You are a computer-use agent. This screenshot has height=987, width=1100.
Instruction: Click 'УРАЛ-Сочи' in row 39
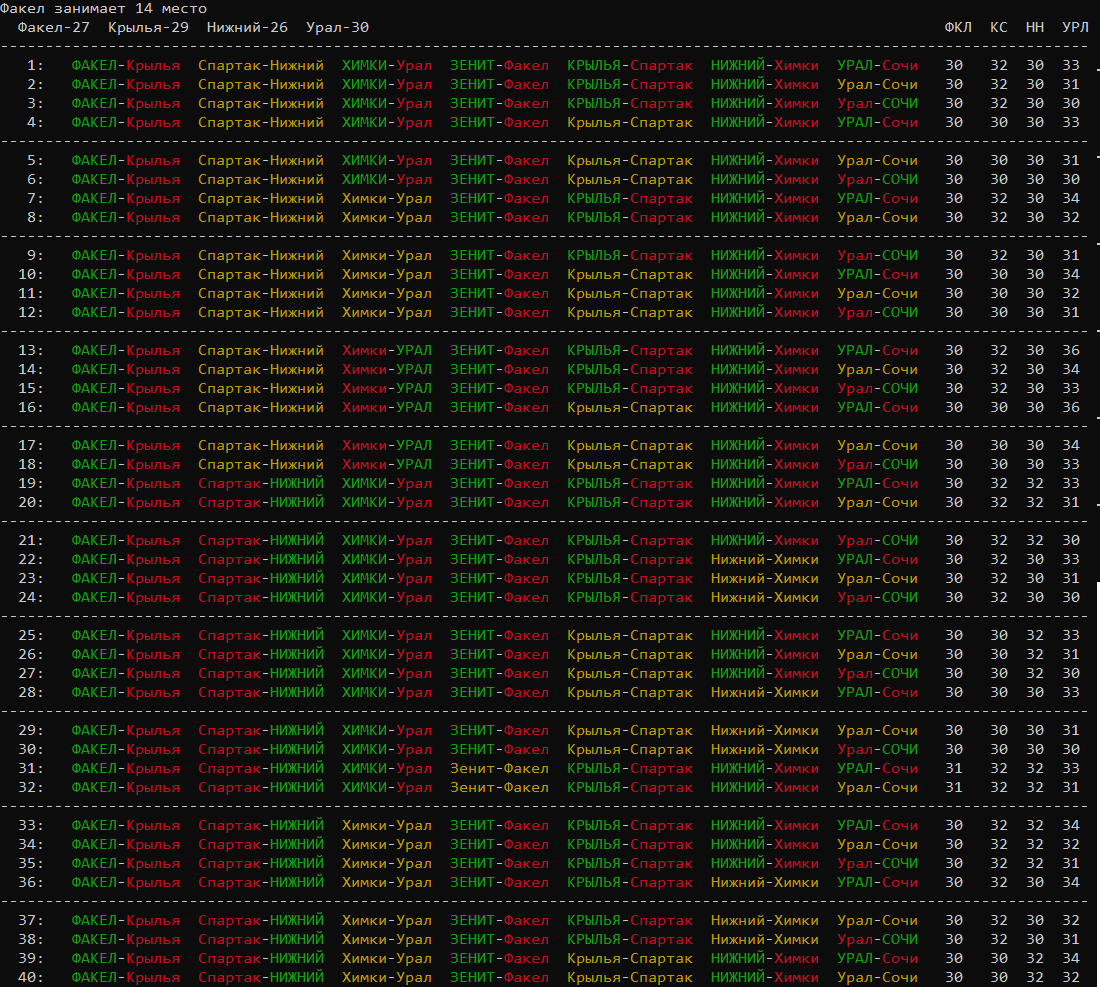click(x=877, y=958)
